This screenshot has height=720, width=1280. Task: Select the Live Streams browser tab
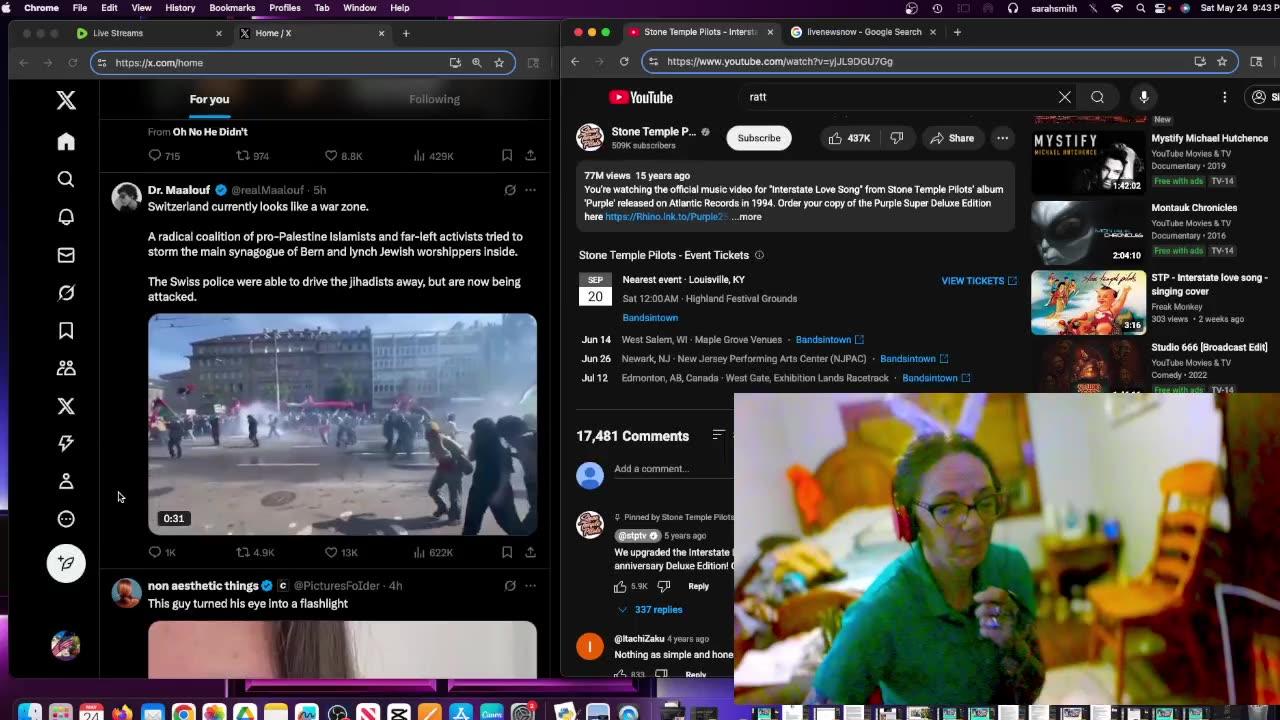150,33
